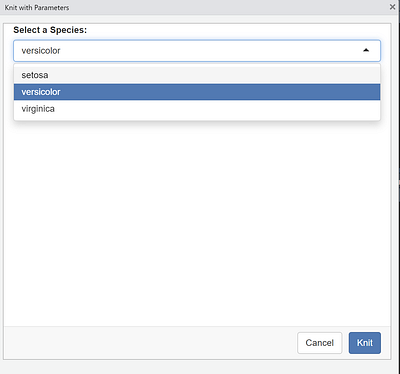
Task: Choose setosa from the species list
Action: tap(197, 75)
